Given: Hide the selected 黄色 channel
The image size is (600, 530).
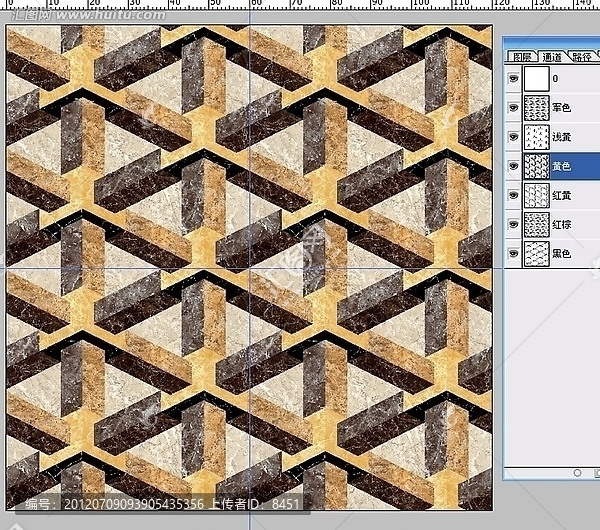Looking at the screenshot, I should tap(513, 166).
